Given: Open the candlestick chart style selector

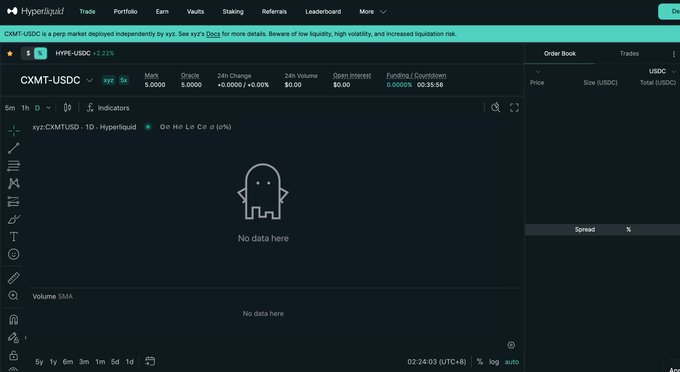Looking at the screenshot, I should [67, 108].
